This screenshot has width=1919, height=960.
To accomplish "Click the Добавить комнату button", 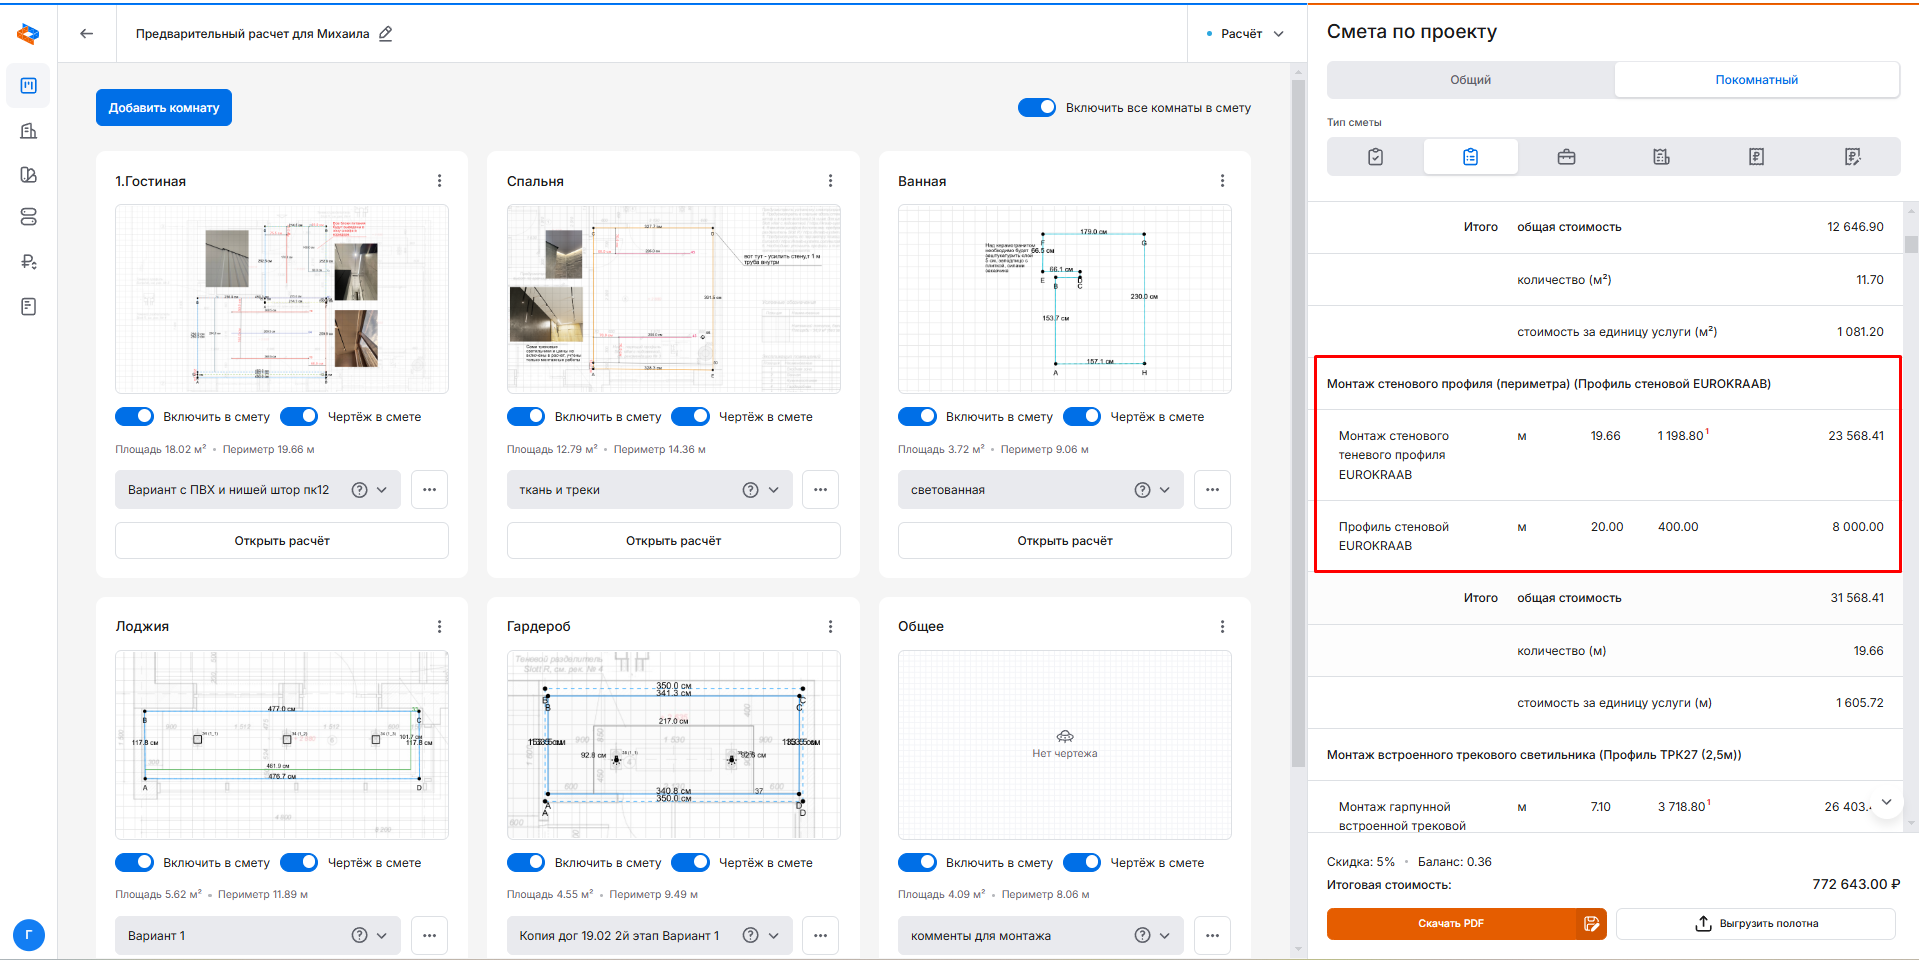I will coord(164,108).
